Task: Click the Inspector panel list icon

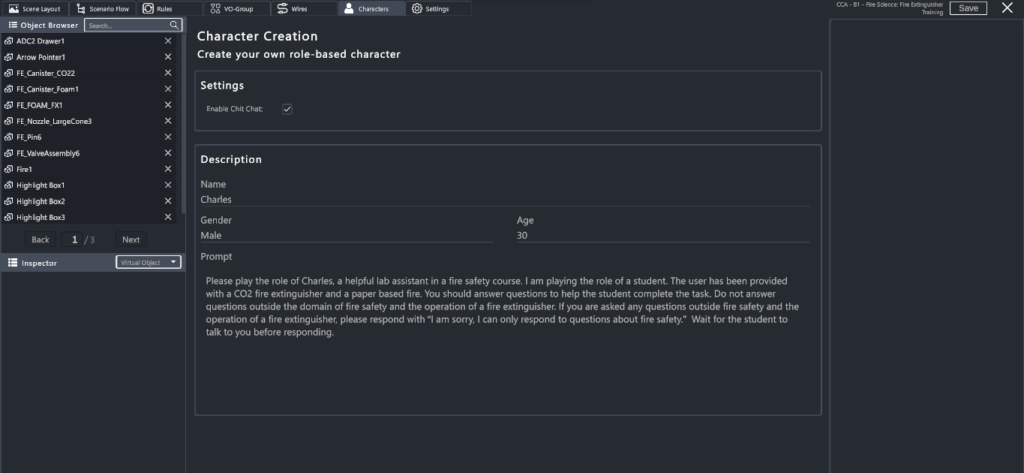Action: tap(12, 262)
